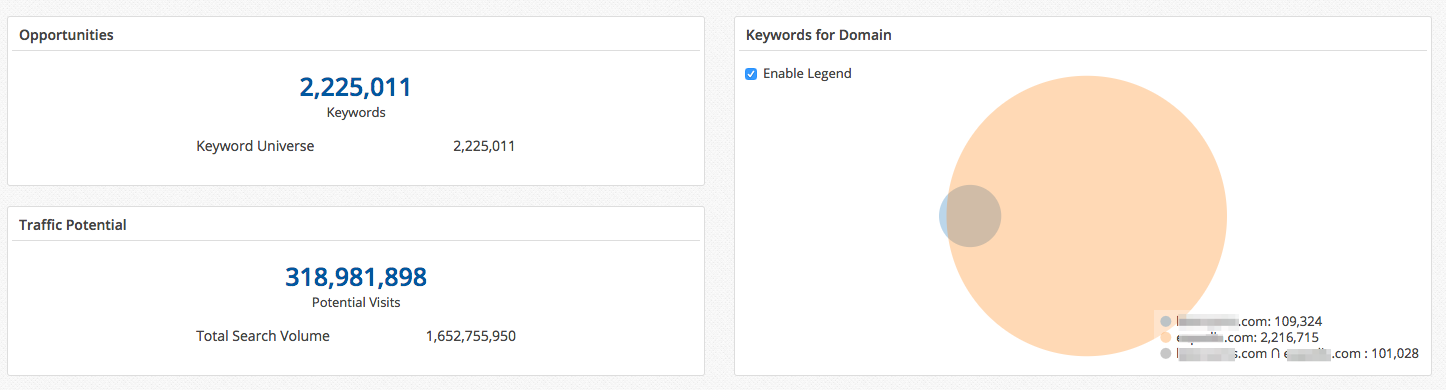1446x390 pixels.
Task: Select the 1,652,755,950 search volume value
Action: click(x=471, y=336)
